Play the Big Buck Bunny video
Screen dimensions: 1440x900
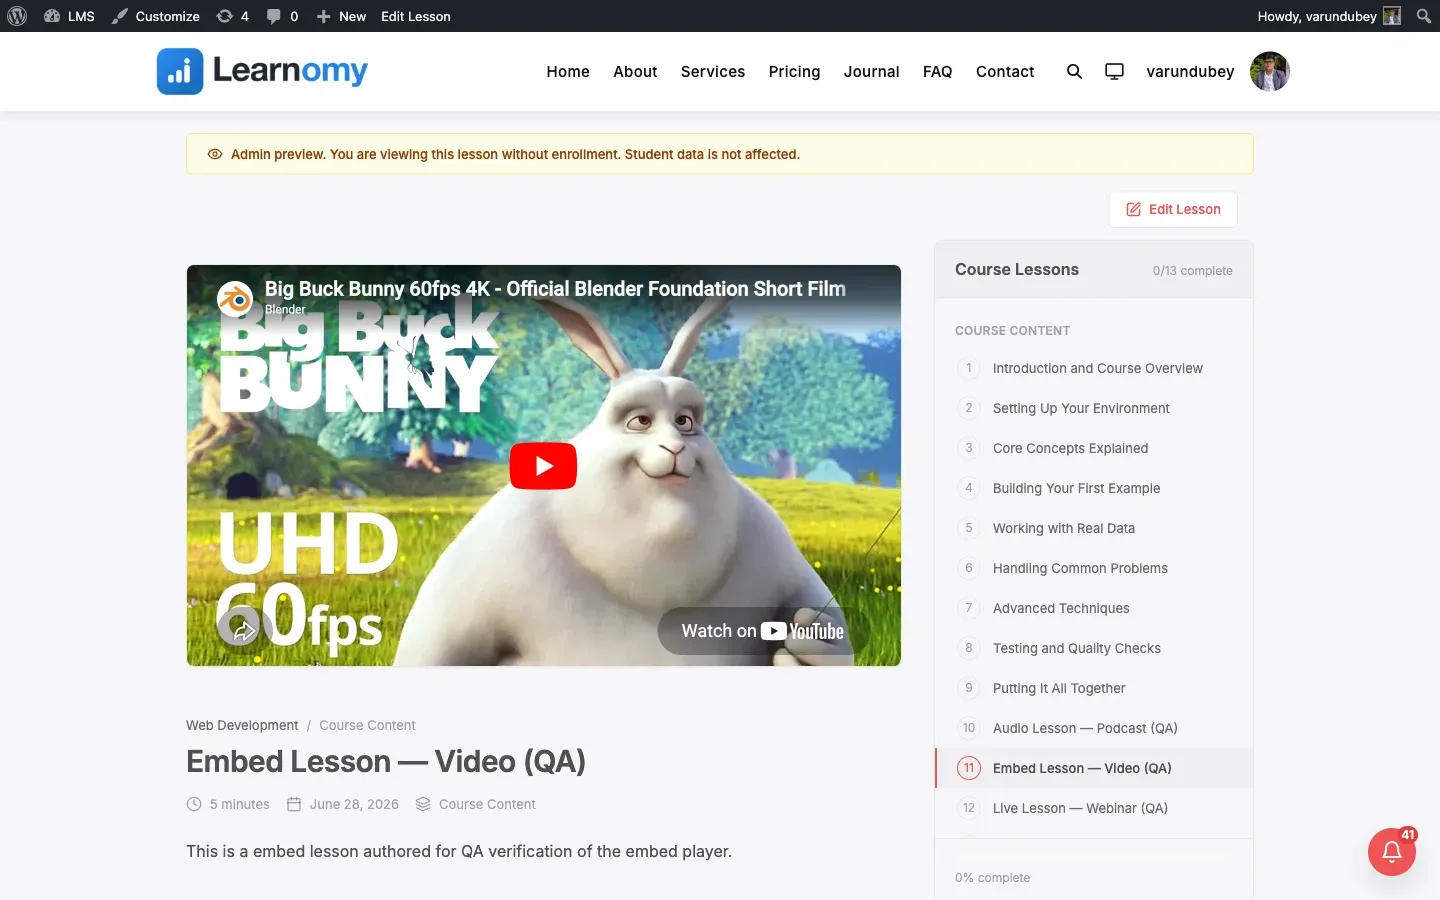click(x=543, y=466)
